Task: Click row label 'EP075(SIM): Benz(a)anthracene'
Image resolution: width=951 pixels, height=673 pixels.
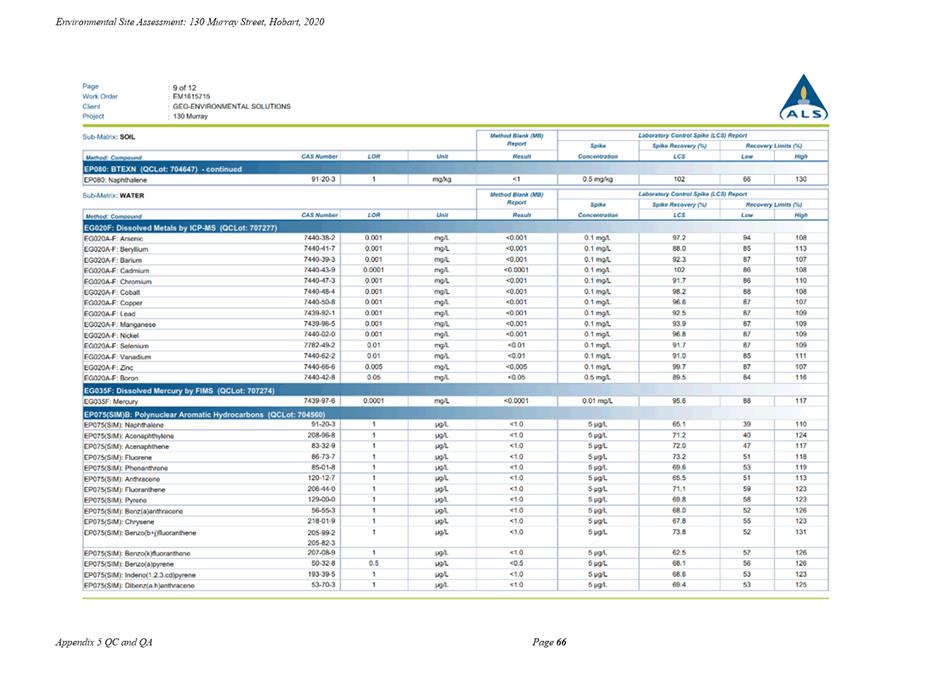Action: 133,511
